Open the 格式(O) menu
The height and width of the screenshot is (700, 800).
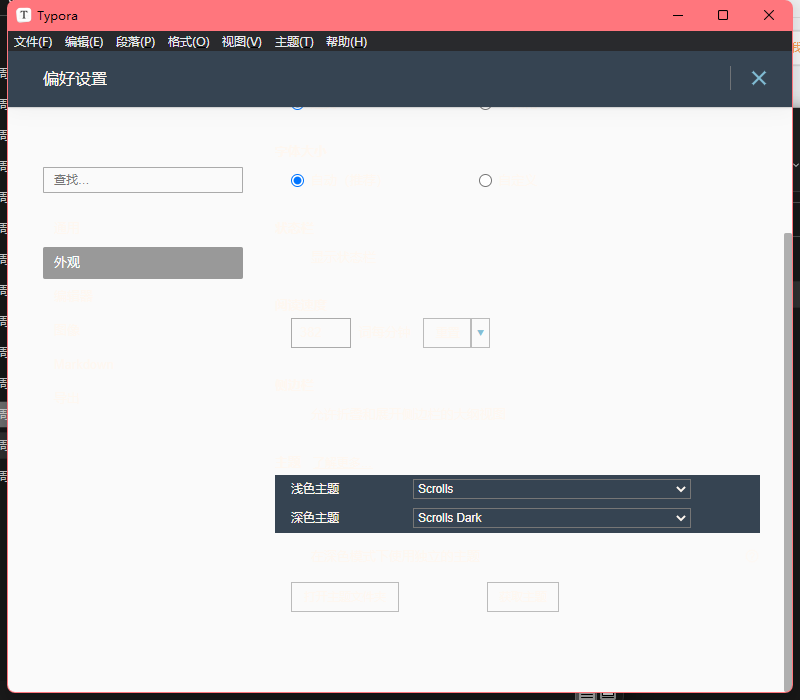pos(189,42)
